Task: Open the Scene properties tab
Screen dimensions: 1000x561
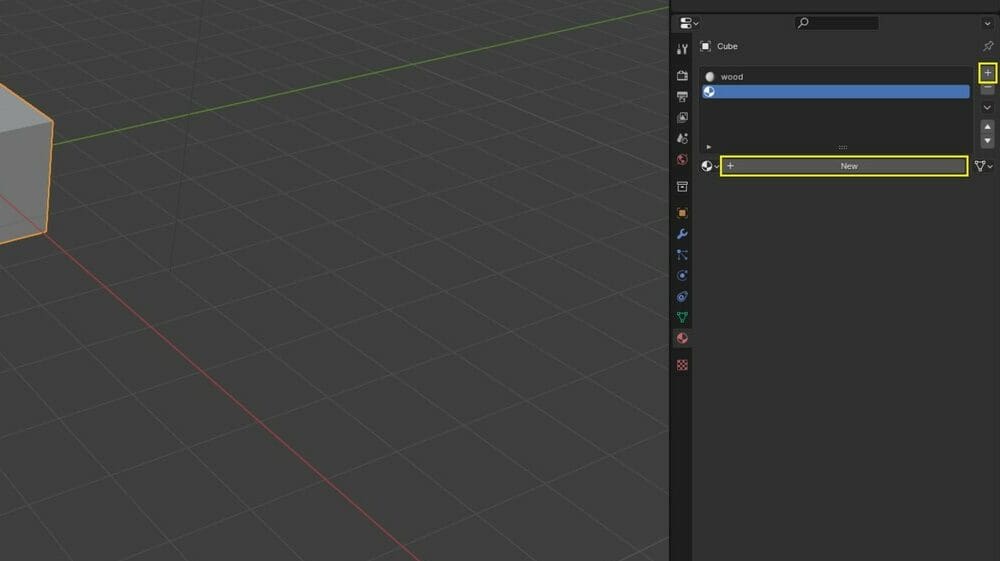Action: (682, 138)
